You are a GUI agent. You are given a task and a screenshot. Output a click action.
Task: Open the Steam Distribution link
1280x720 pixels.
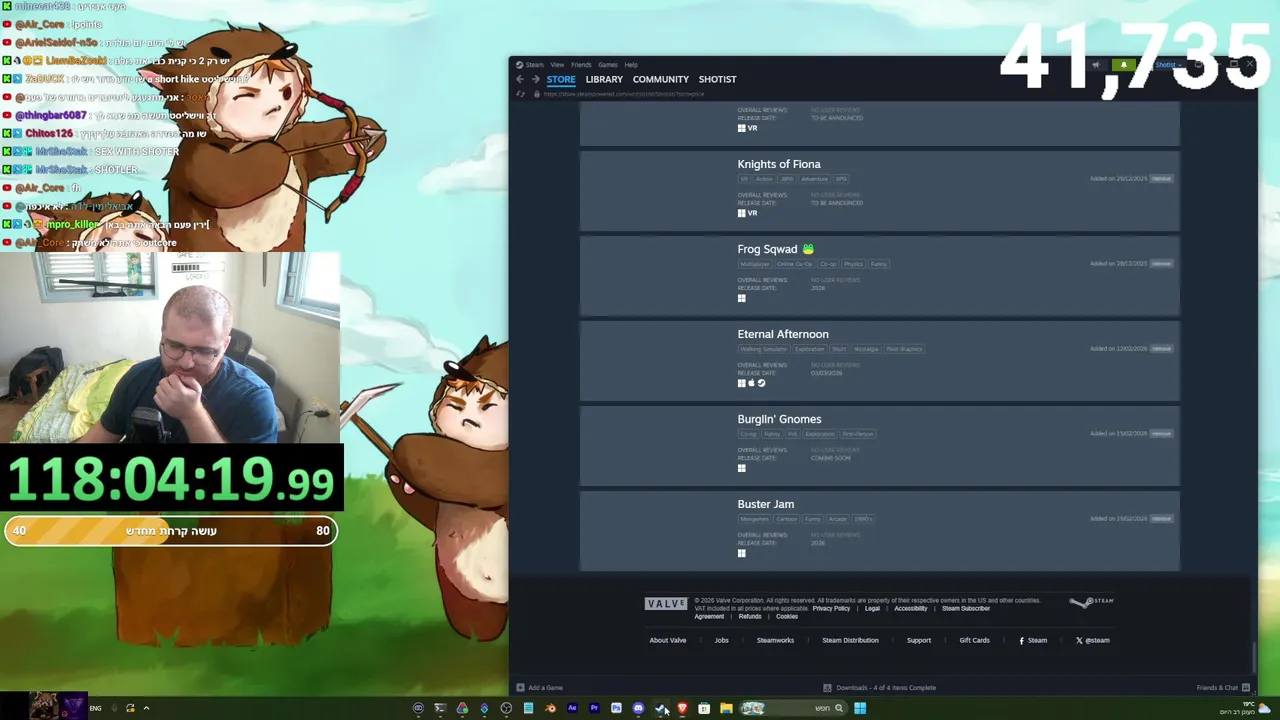pos(850,640)
